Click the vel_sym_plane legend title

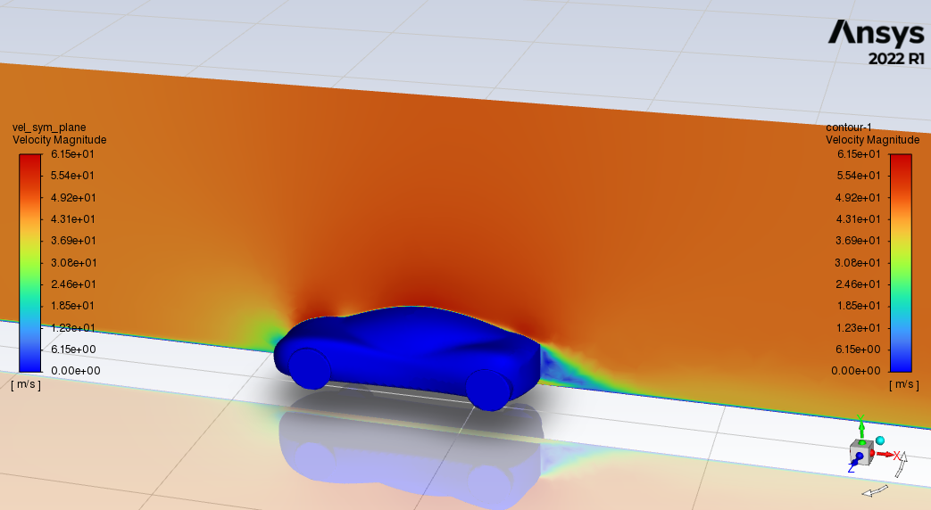click(49, 127)
